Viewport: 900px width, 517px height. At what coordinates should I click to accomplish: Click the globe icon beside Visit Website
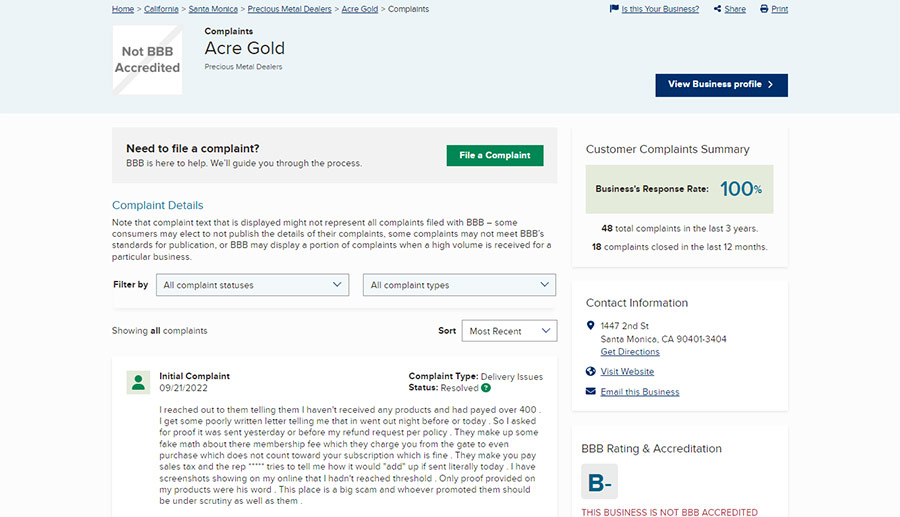(591, 371)
